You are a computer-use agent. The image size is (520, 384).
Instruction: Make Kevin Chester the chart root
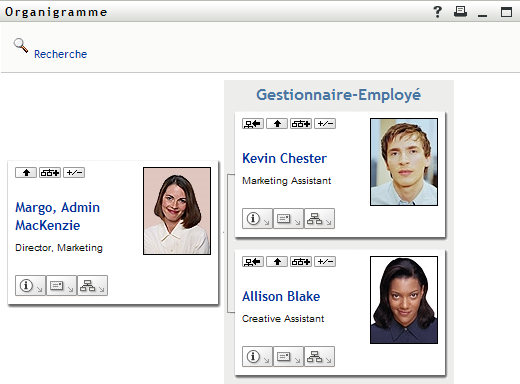(253, 124)
